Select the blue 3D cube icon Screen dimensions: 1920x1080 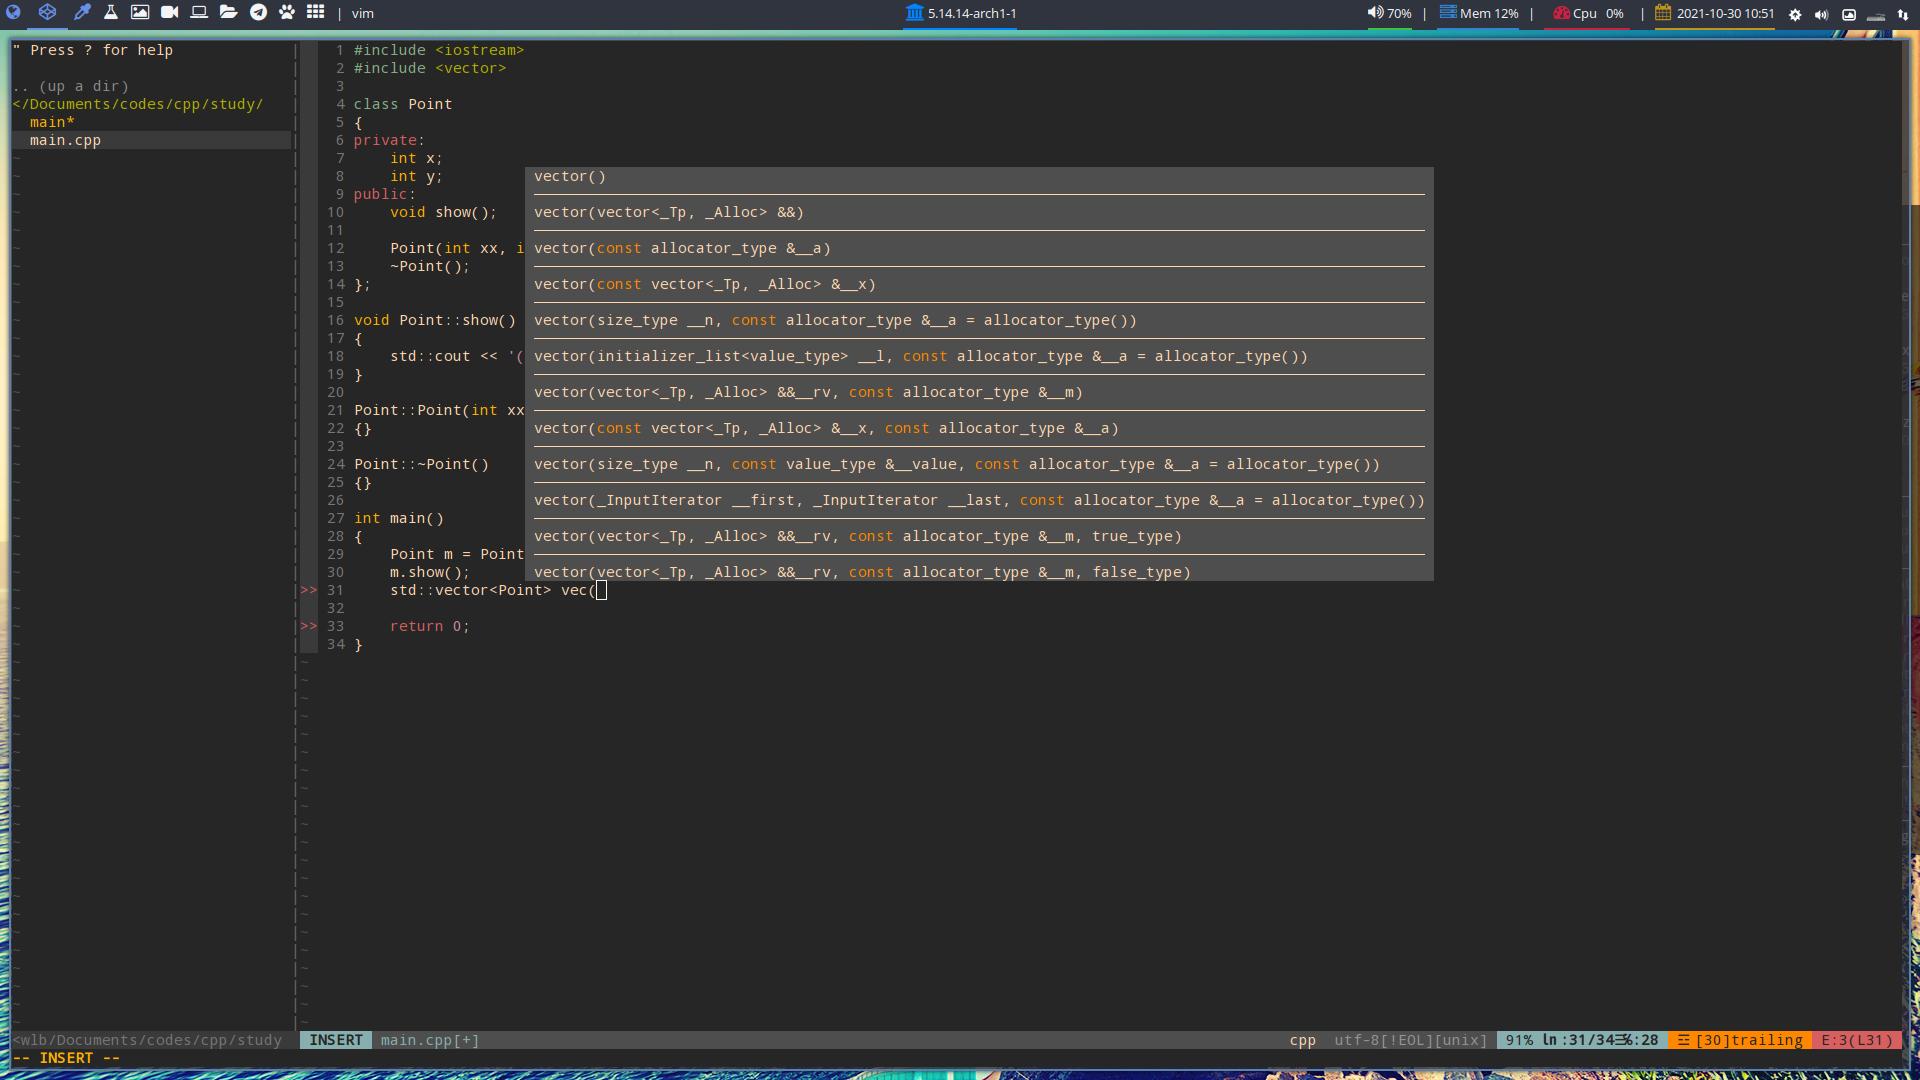click(x=48, y=13)
